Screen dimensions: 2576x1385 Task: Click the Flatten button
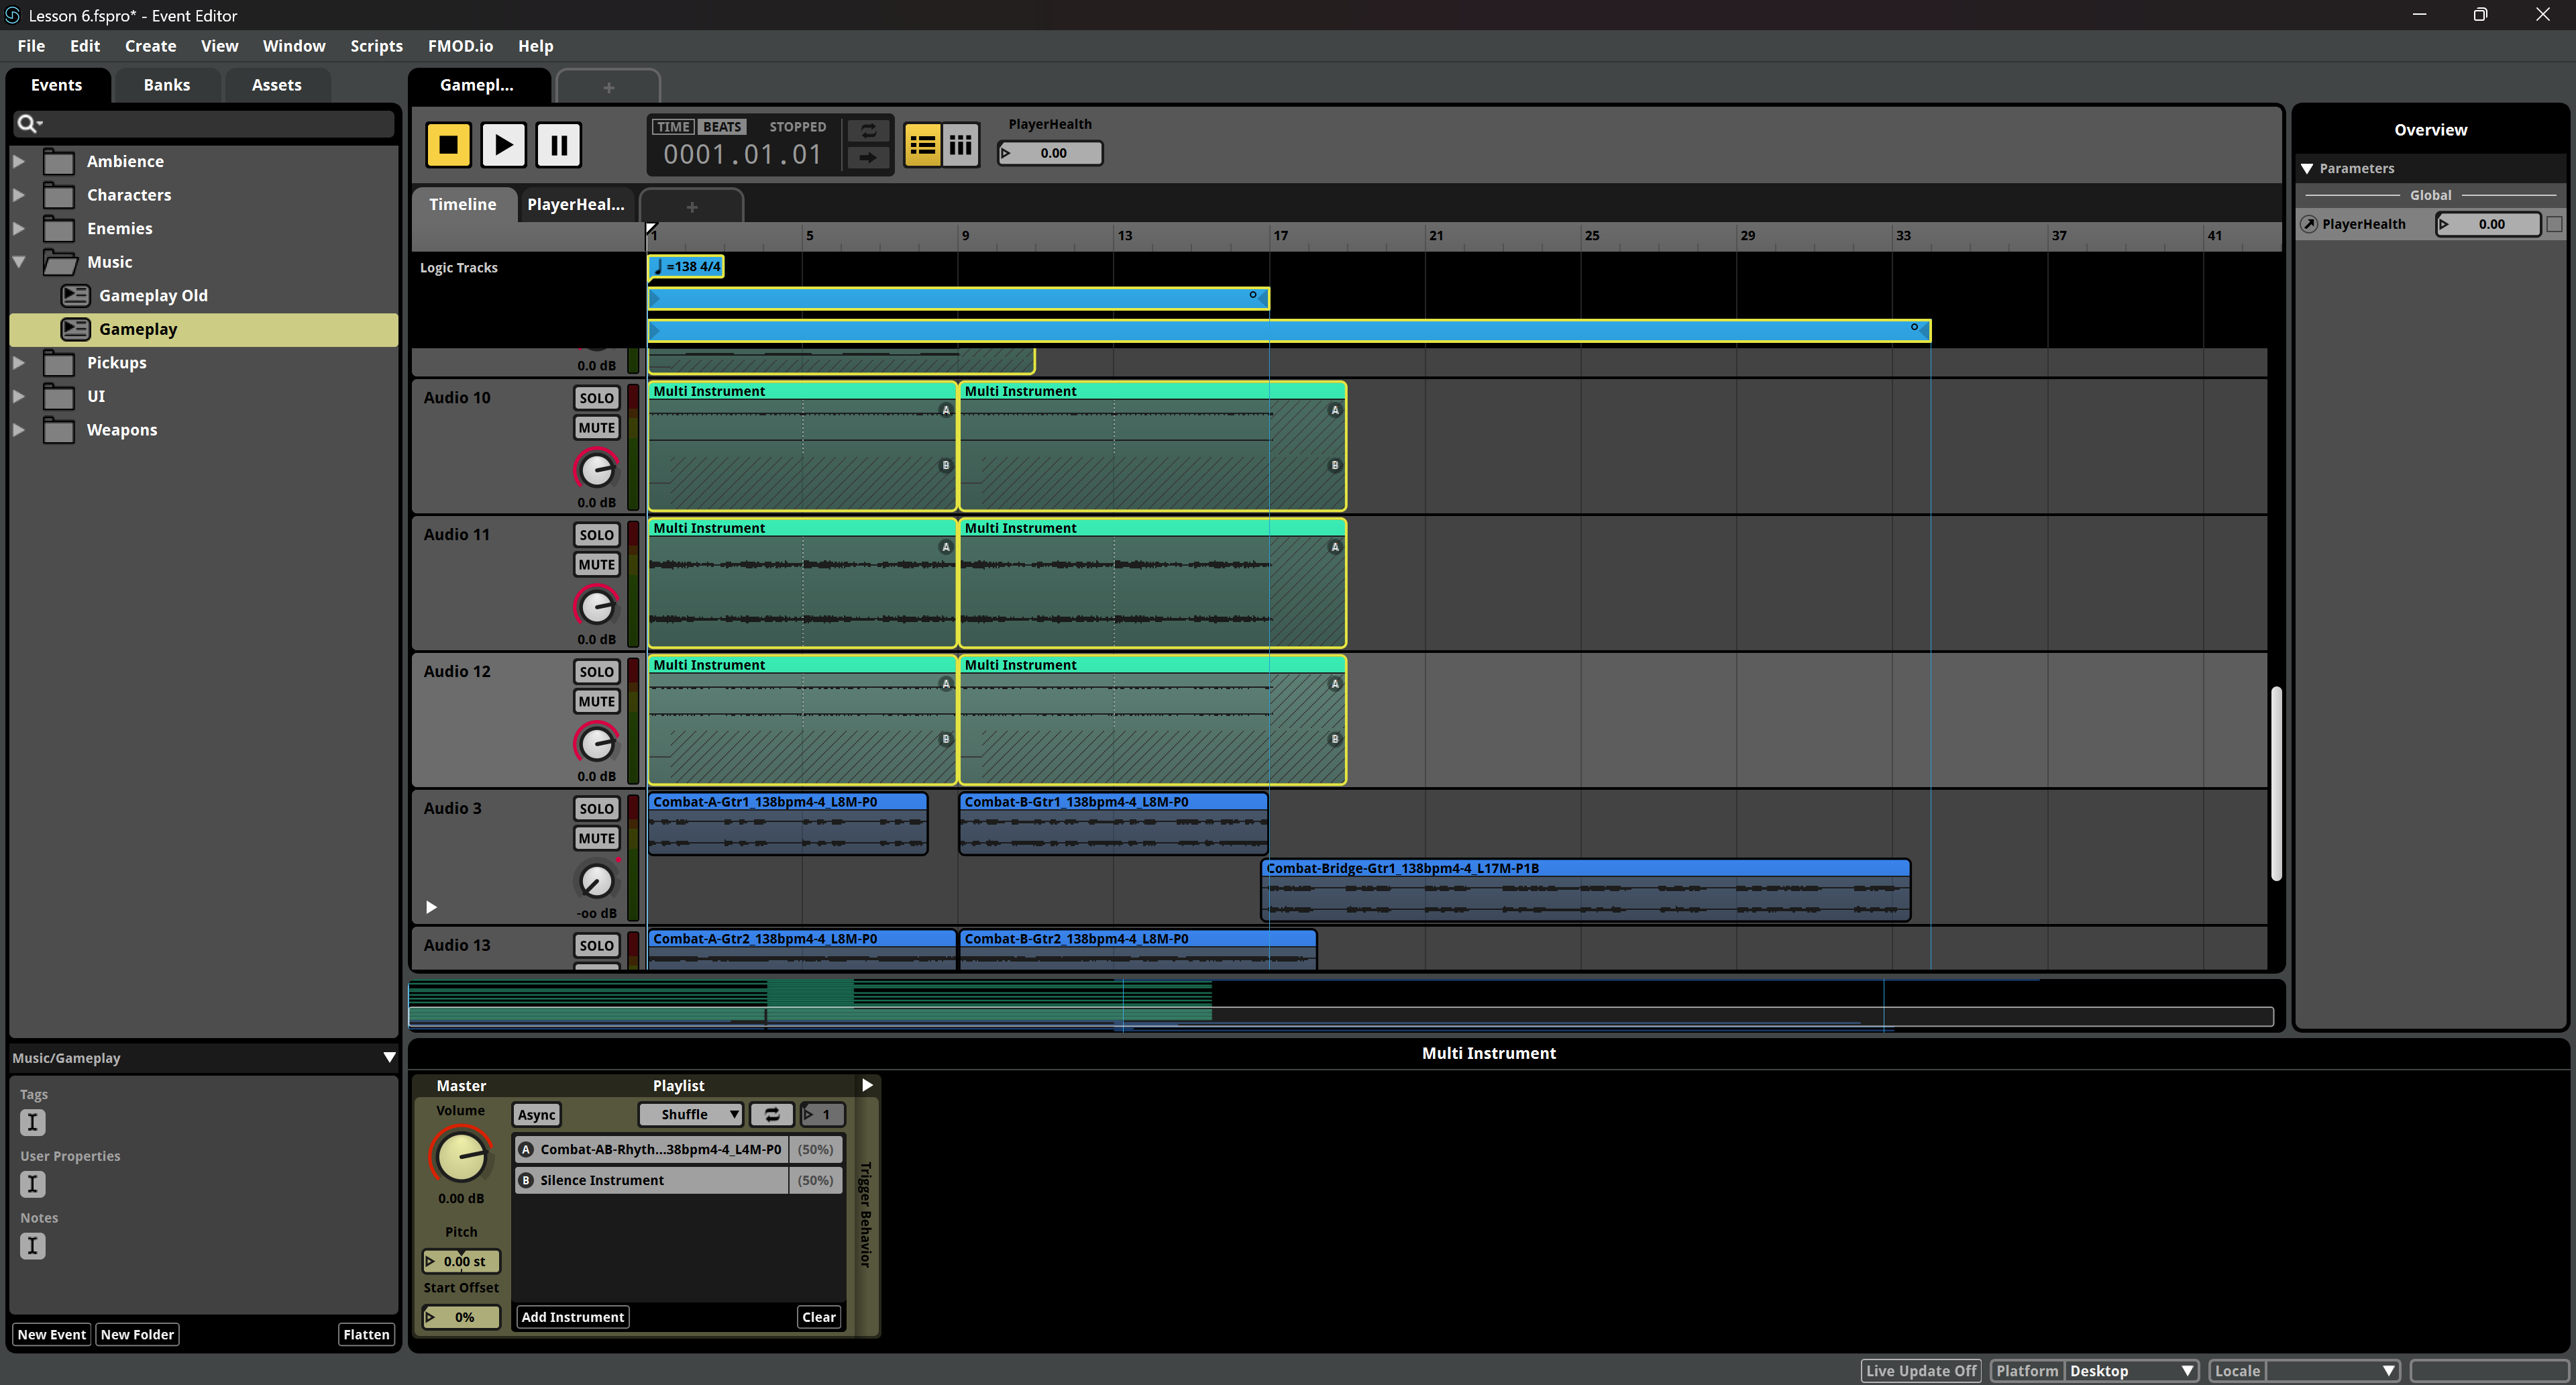(x=366, y=1334)
